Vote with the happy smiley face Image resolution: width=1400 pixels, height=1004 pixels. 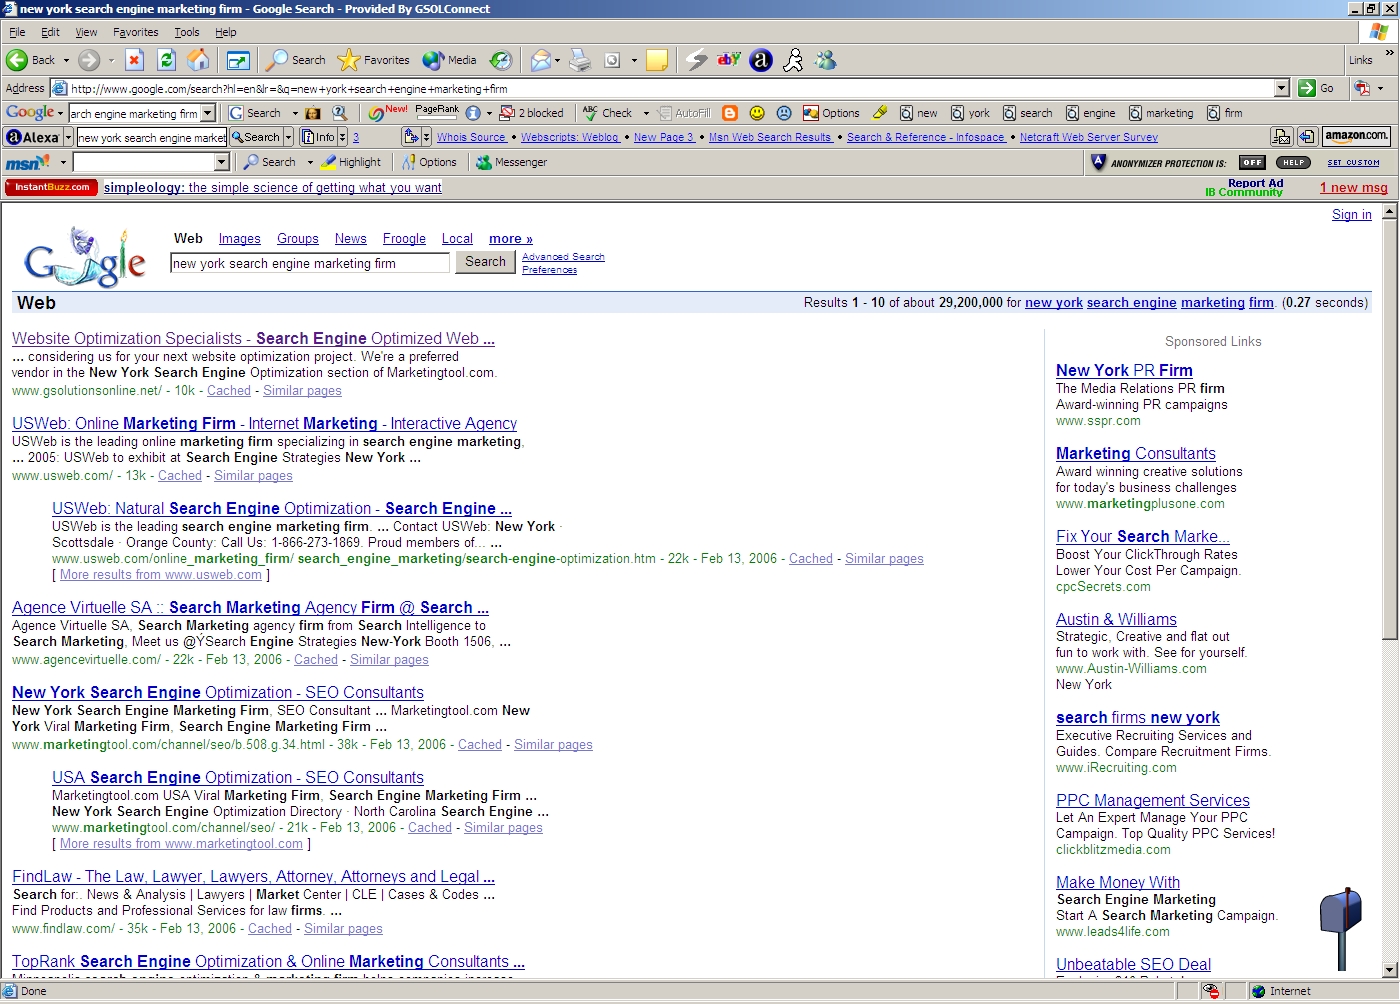coord(757,113)
